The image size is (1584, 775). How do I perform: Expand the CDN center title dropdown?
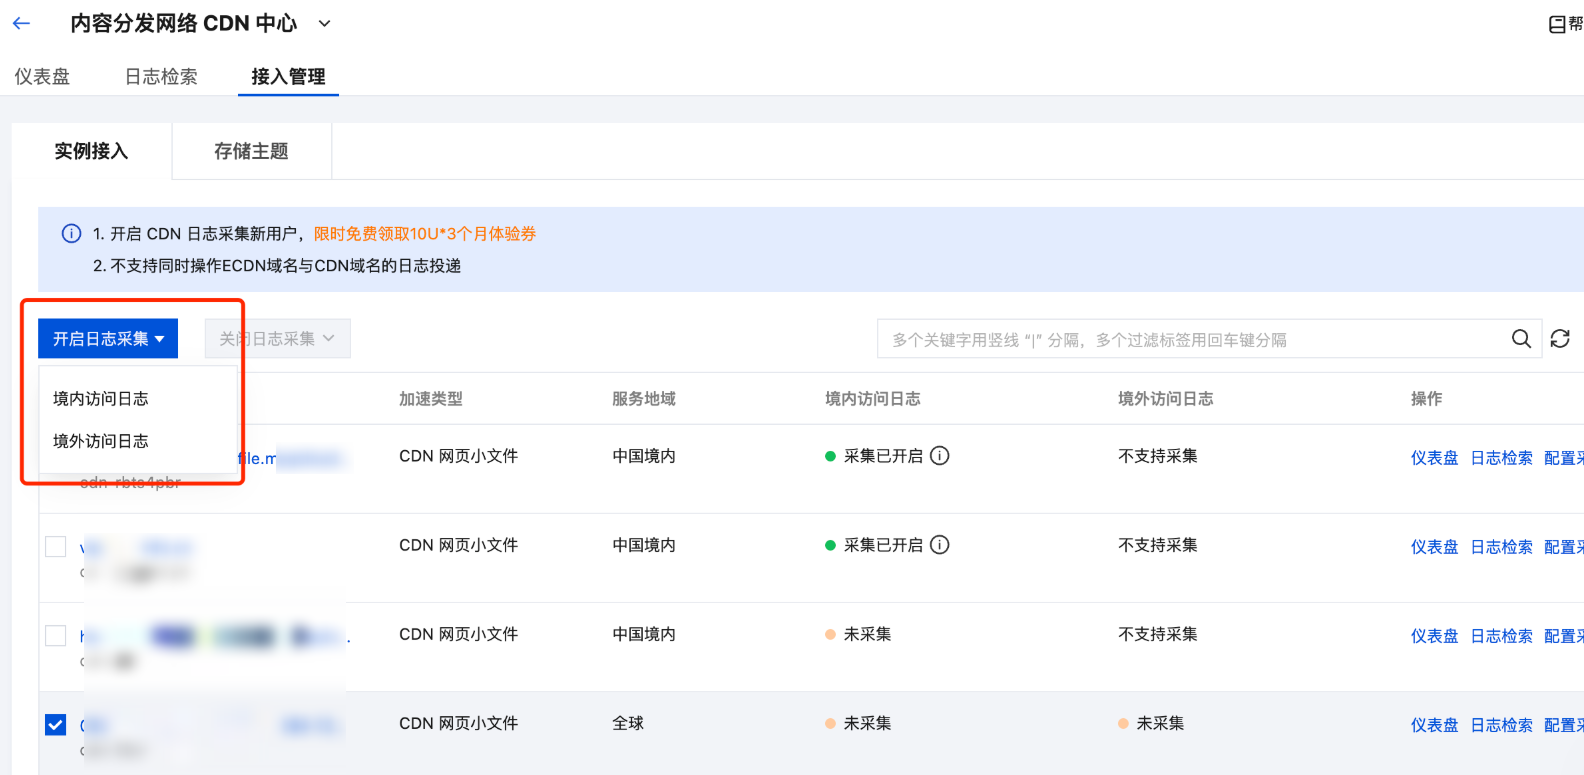324,23
